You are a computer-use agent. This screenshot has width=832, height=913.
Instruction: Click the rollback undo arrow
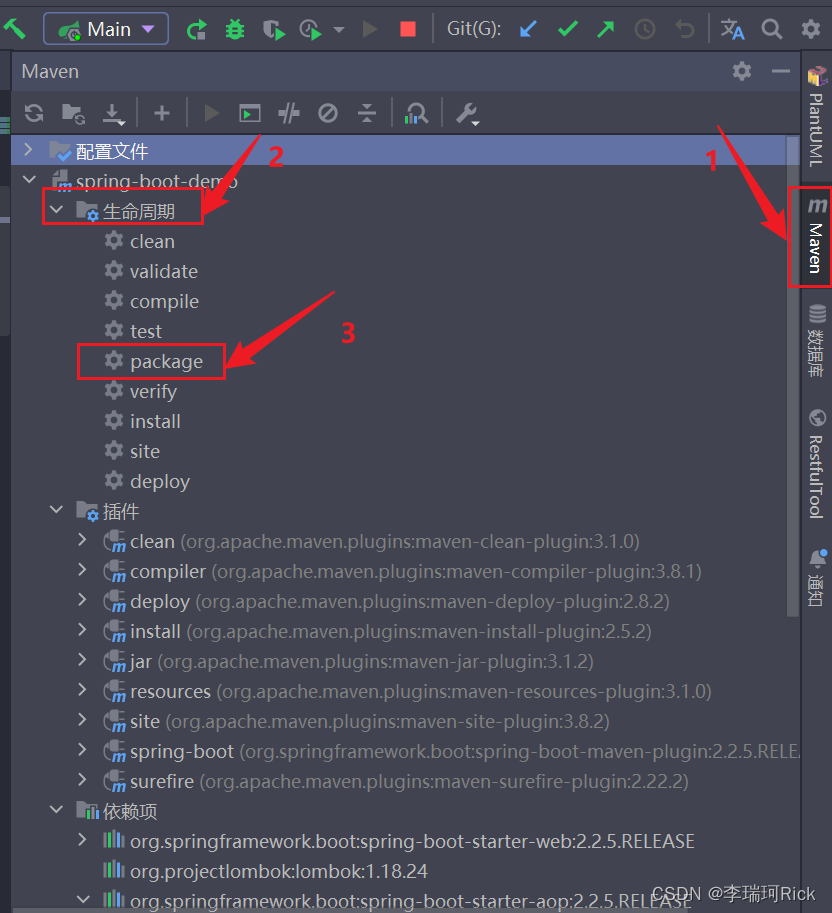click(685, 29)
